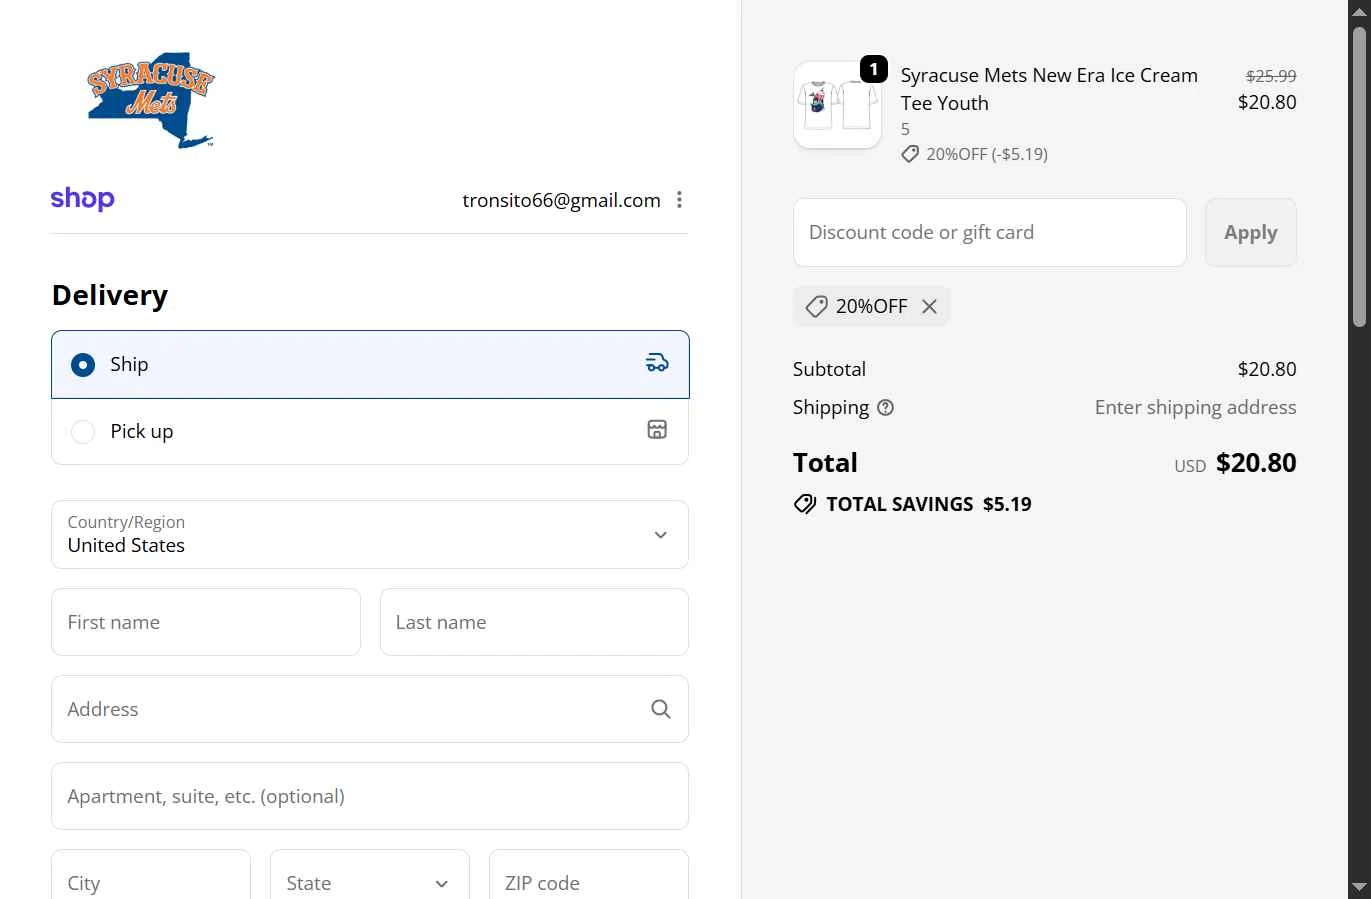Focus the Apartment, suite field
The width and height of the screenshot is (1371, 899).
(370, 796)
